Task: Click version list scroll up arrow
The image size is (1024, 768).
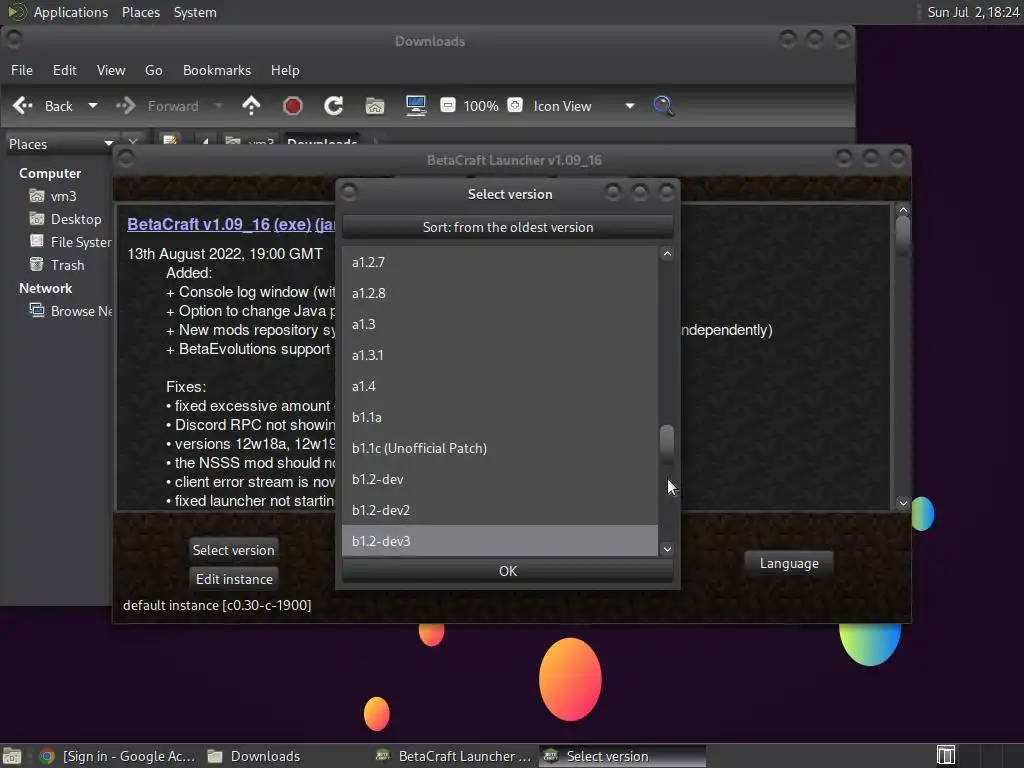Action: (x=667, y=254)
